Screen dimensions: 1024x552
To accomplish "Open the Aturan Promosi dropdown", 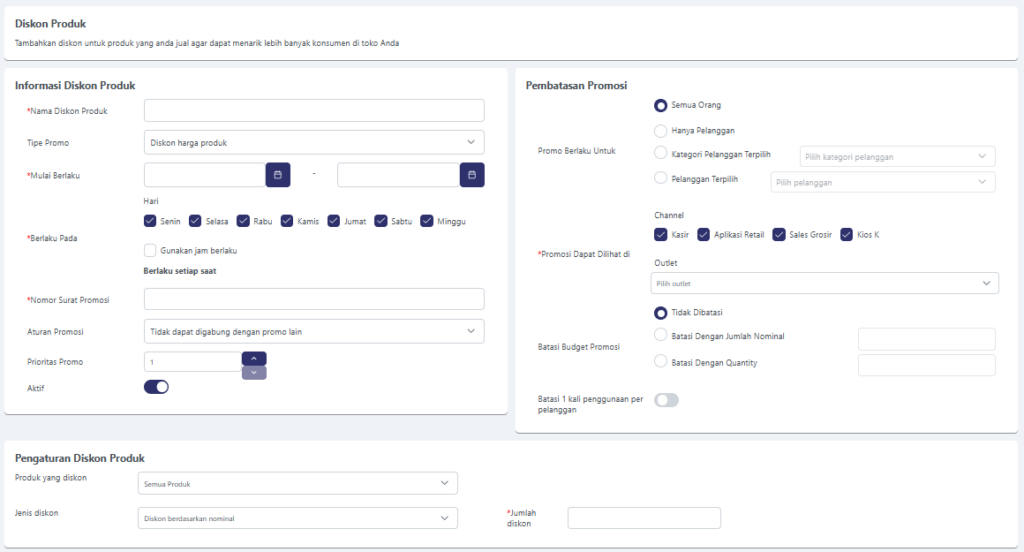I will coord(314,331).
